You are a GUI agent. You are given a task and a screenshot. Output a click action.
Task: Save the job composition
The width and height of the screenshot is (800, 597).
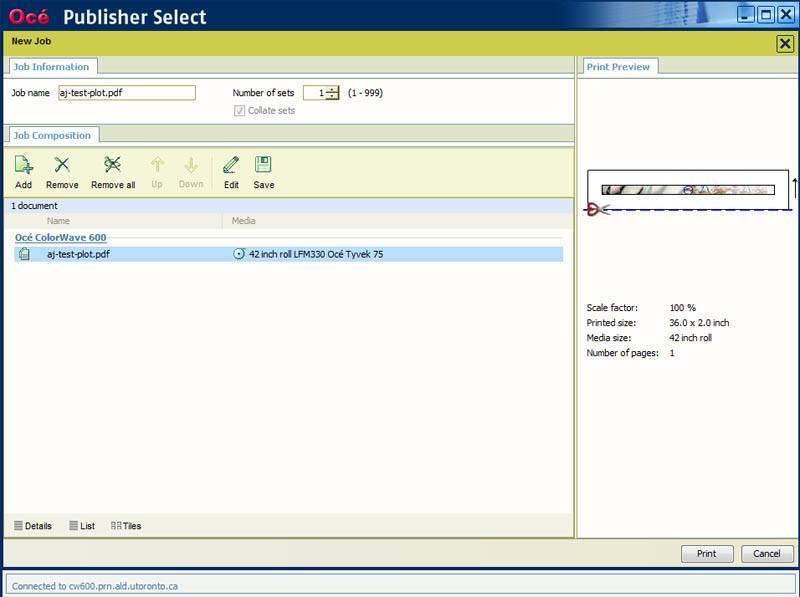click(x=264, y=172)
